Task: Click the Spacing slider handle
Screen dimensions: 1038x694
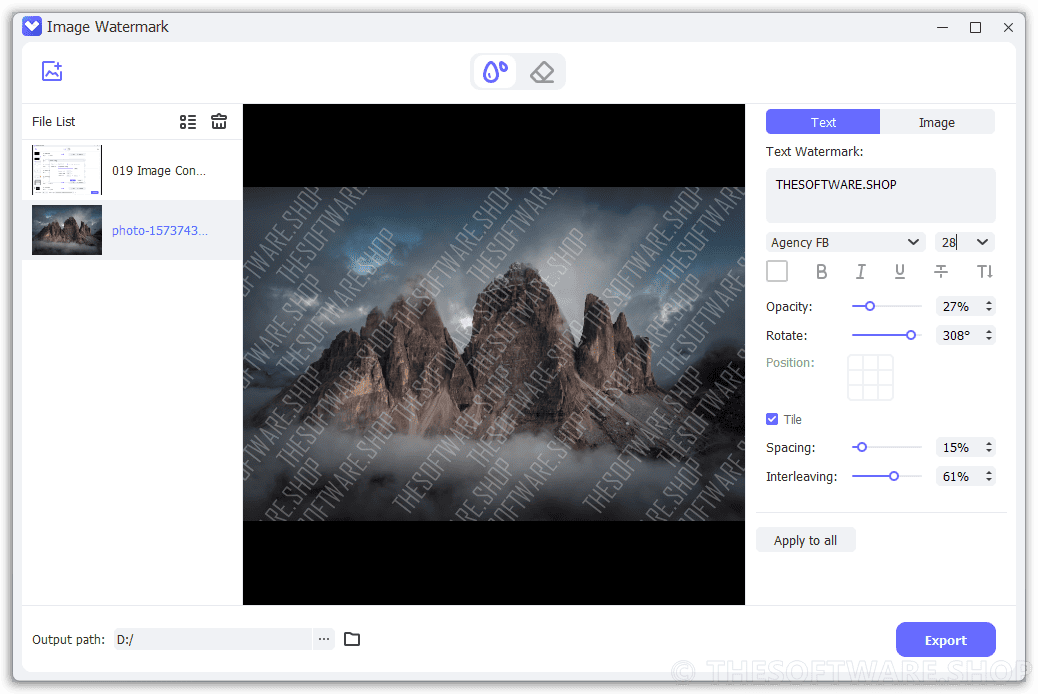Action: pos(861,448)
